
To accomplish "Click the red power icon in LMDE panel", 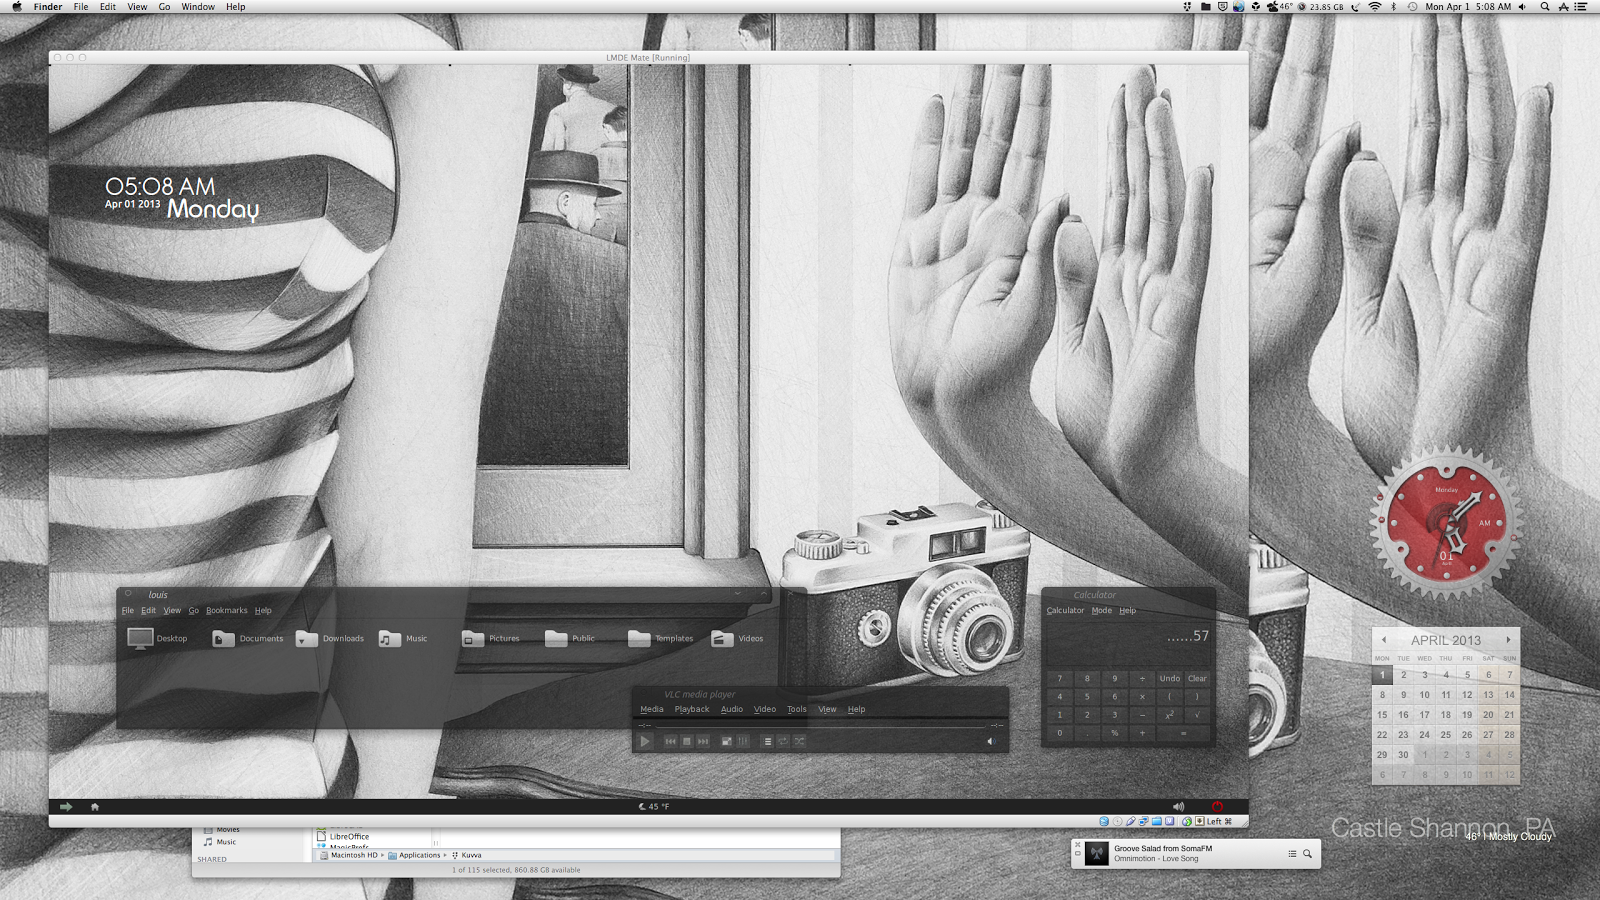I will coord(1217,806).
